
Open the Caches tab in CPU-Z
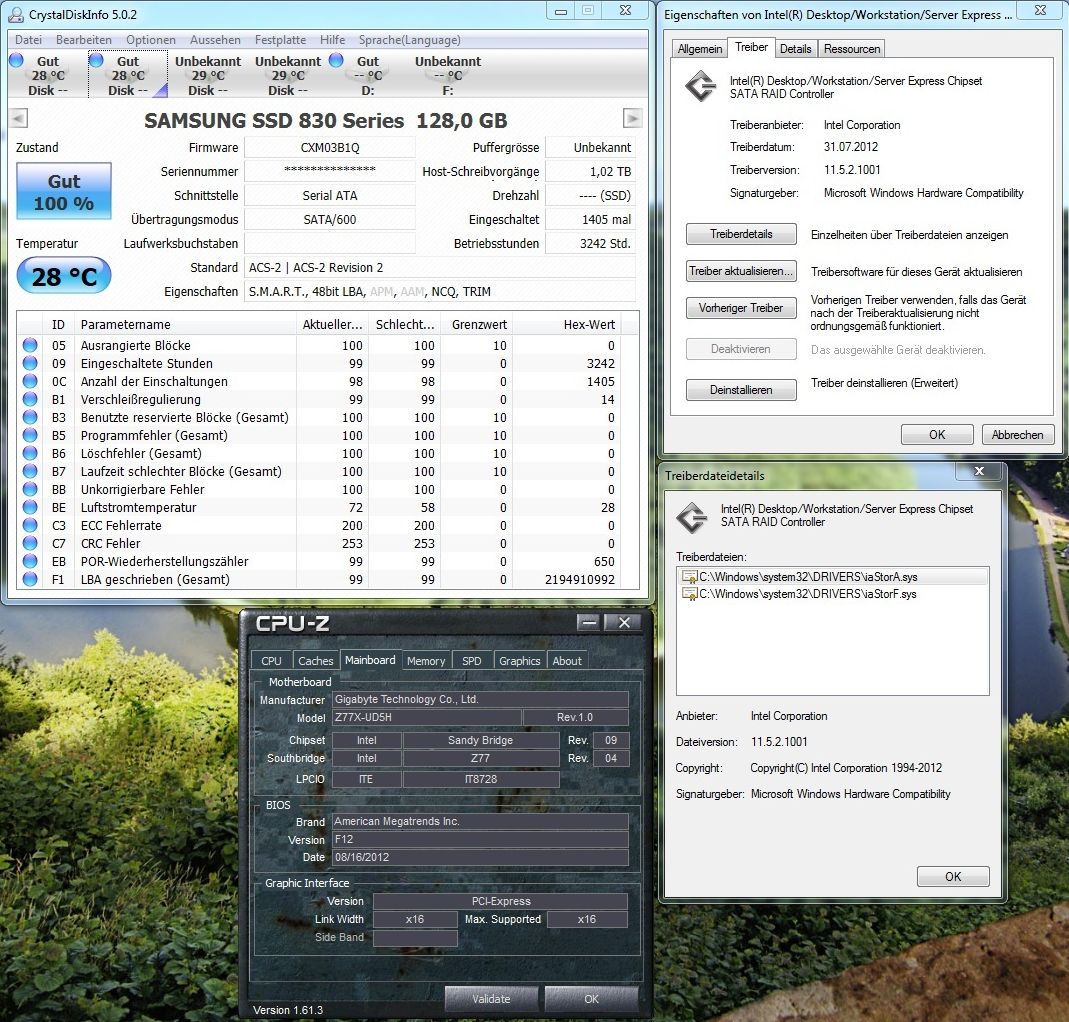(x=316, y=660)
